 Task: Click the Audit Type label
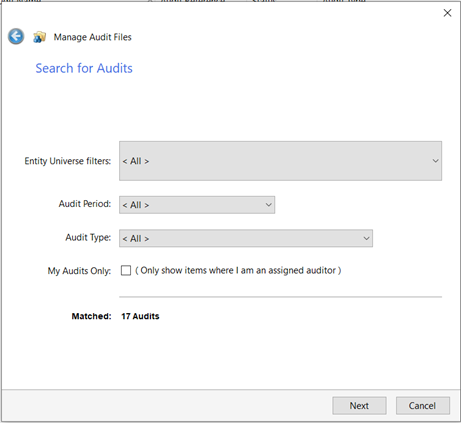point(88,237)
